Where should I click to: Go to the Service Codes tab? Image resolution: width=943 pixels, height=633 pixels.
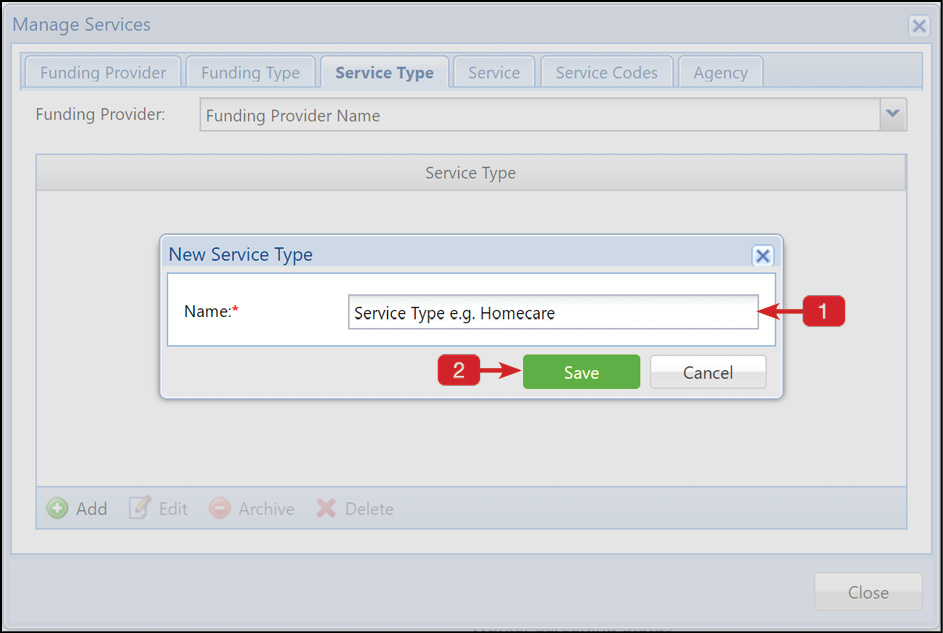pyautogui.click(x=606, y=73)
